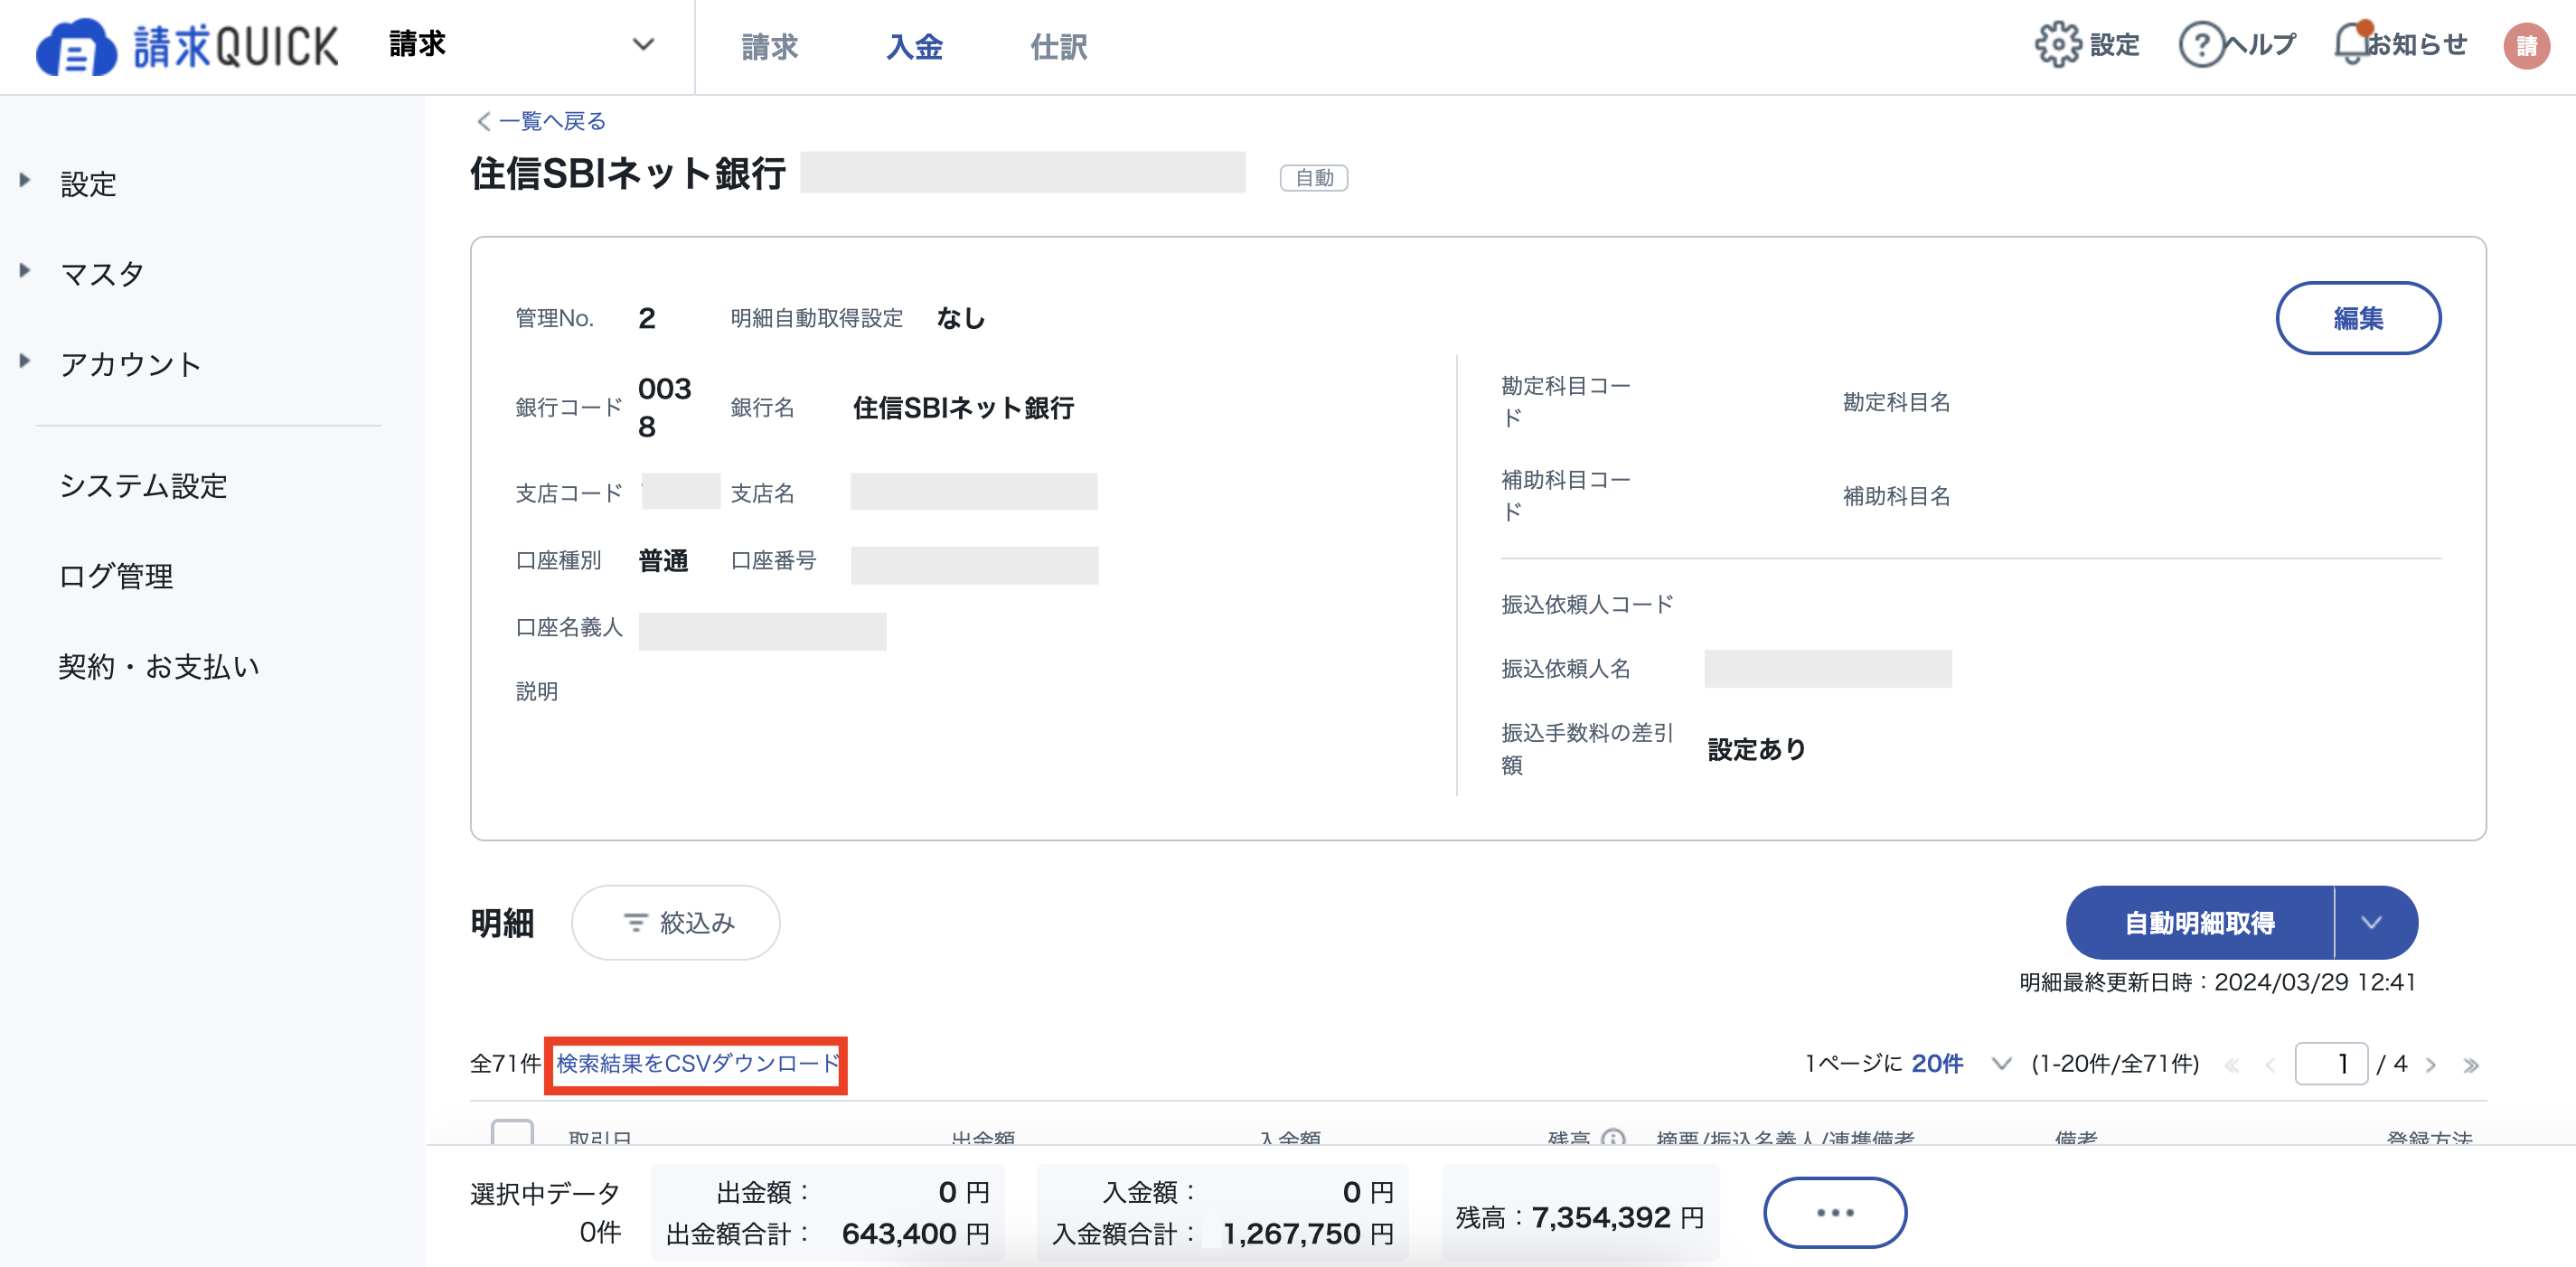The height and width of the screenshot is (1267, 2576).
Task: Click the 残高 info icon in table header
Action: click(x=1612, y=1138)
